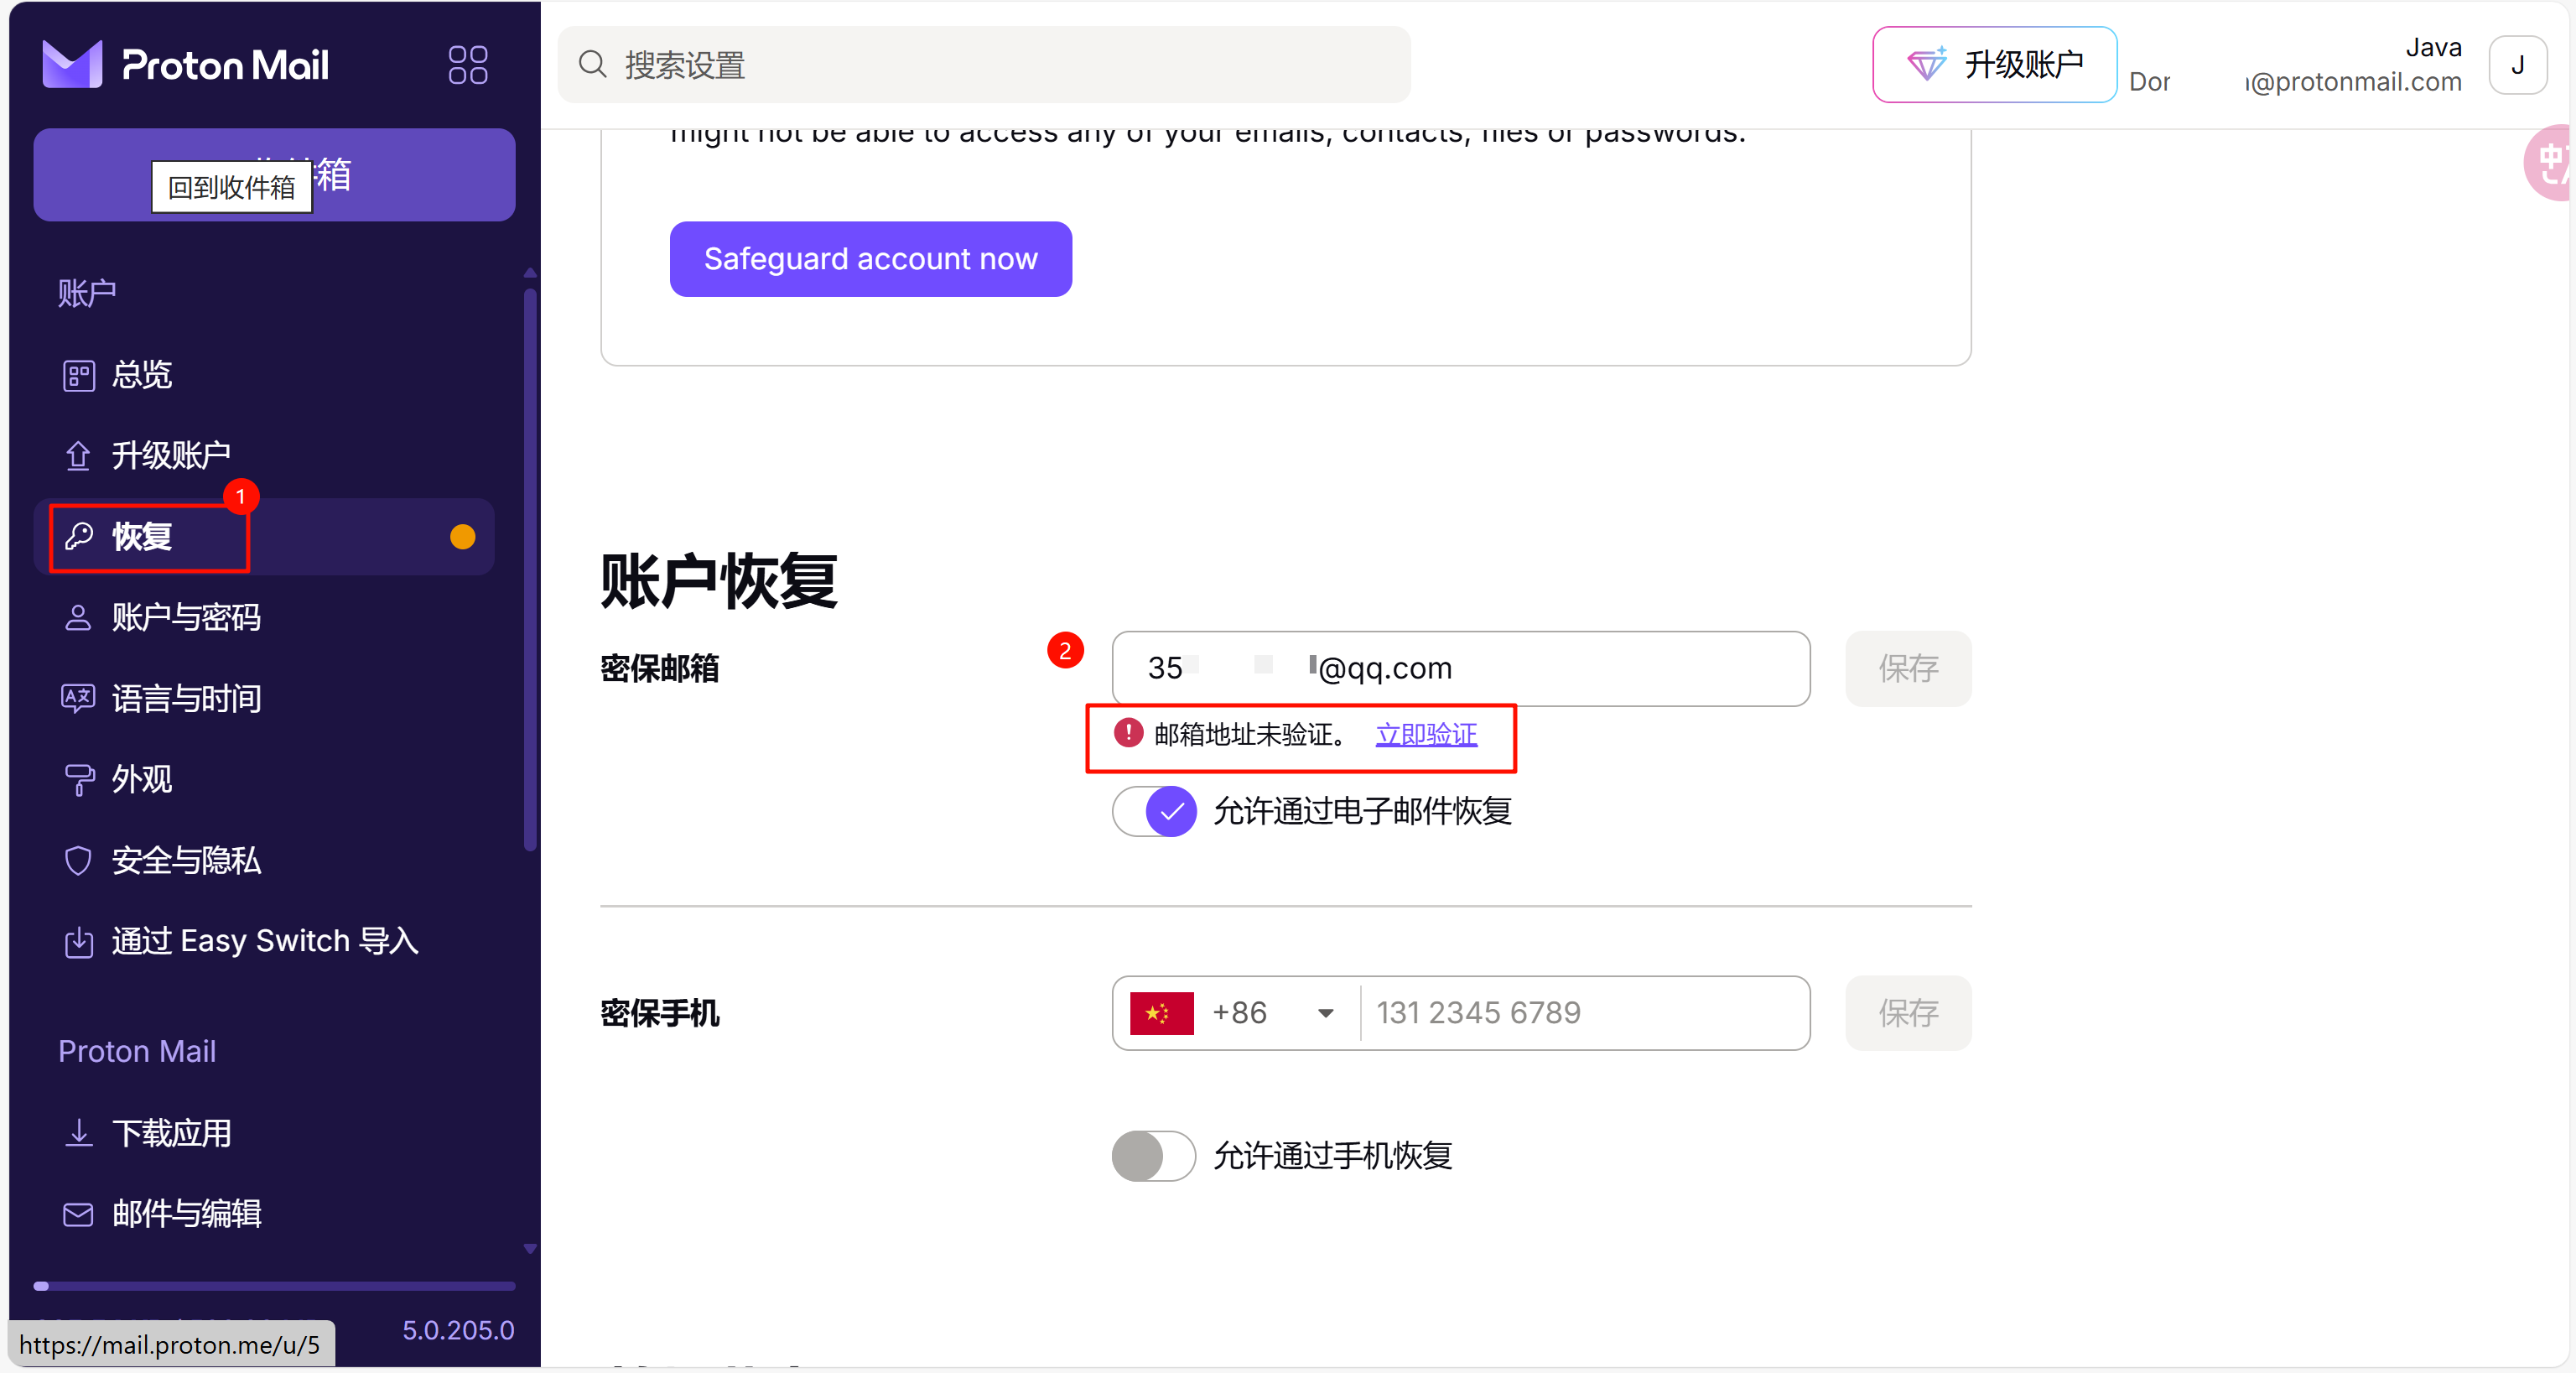
Task: Click the Easy Switch import icon
Action: (x=78, y=941)
